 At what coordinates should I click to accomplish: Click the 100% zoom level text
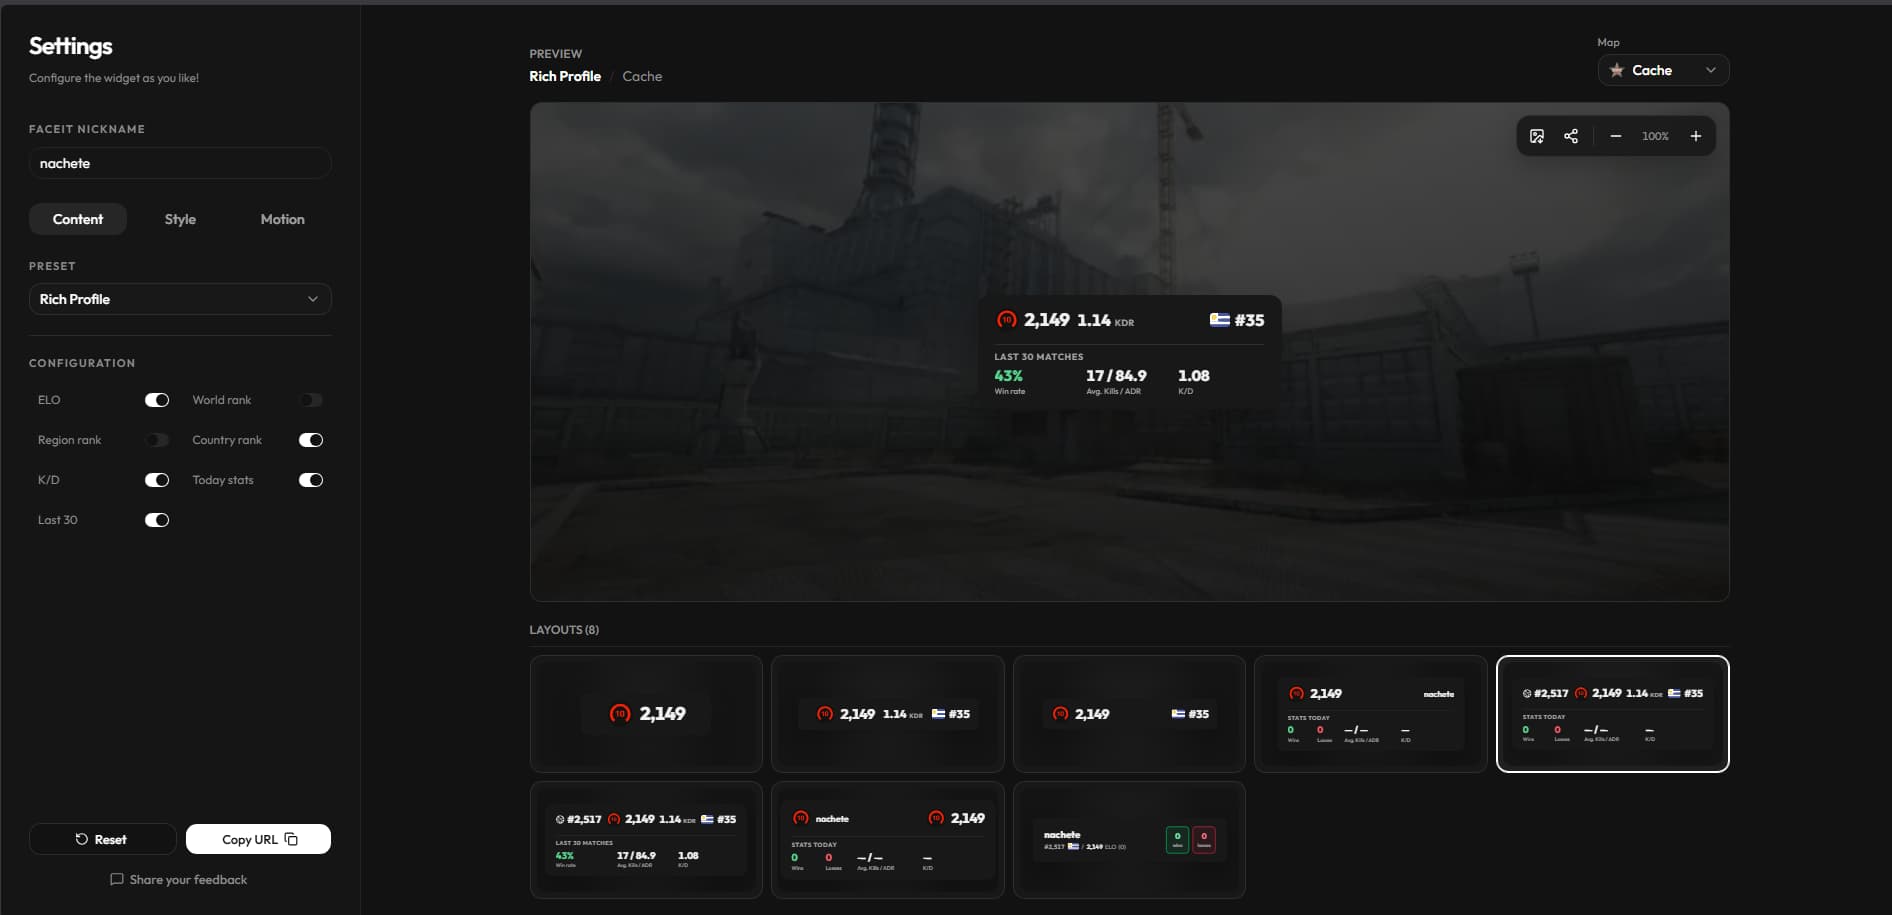[x=1655, y=136]
